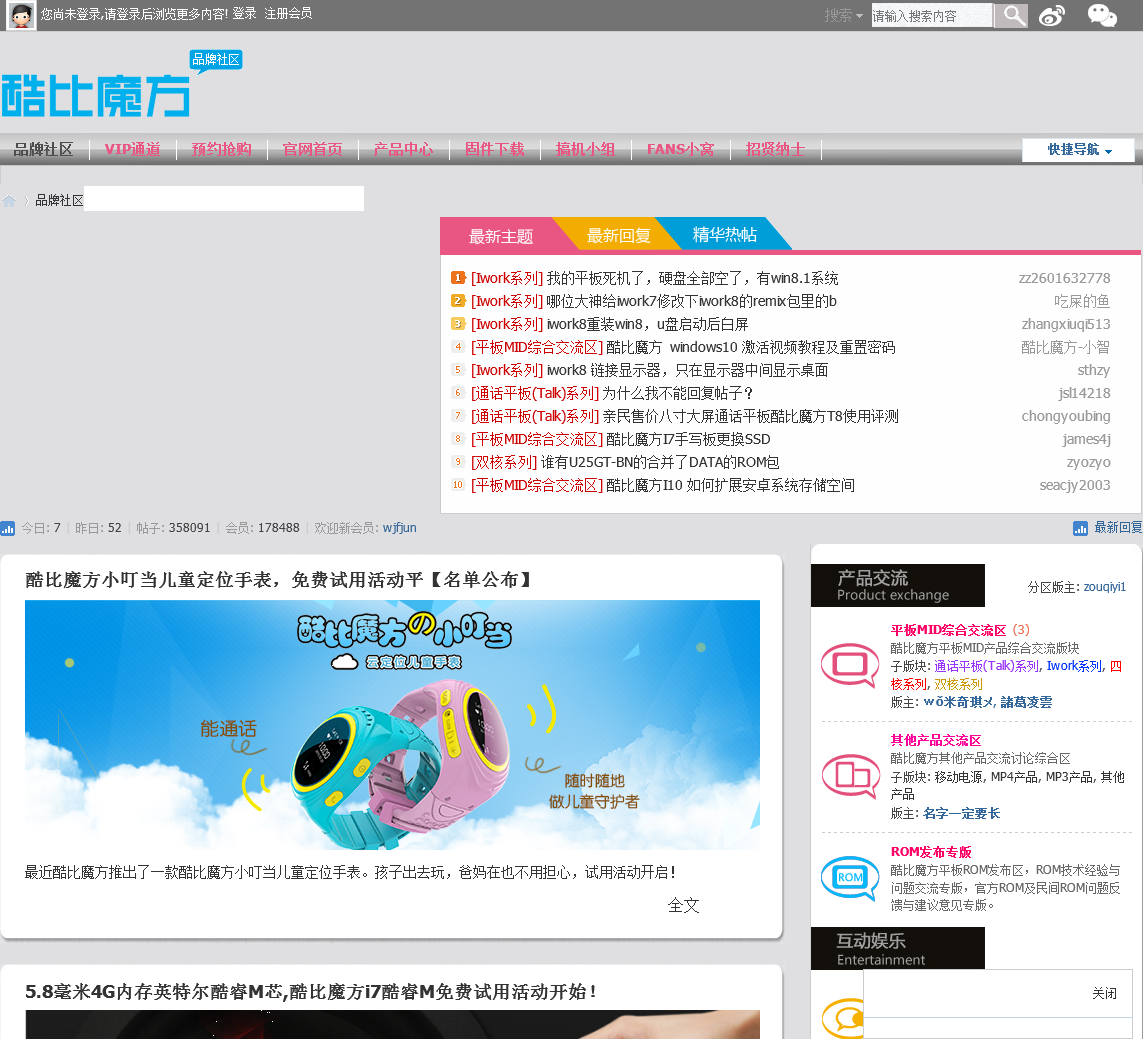
Task: Click the [Iwork系列] tag on post 1
Action: [507, 279]
